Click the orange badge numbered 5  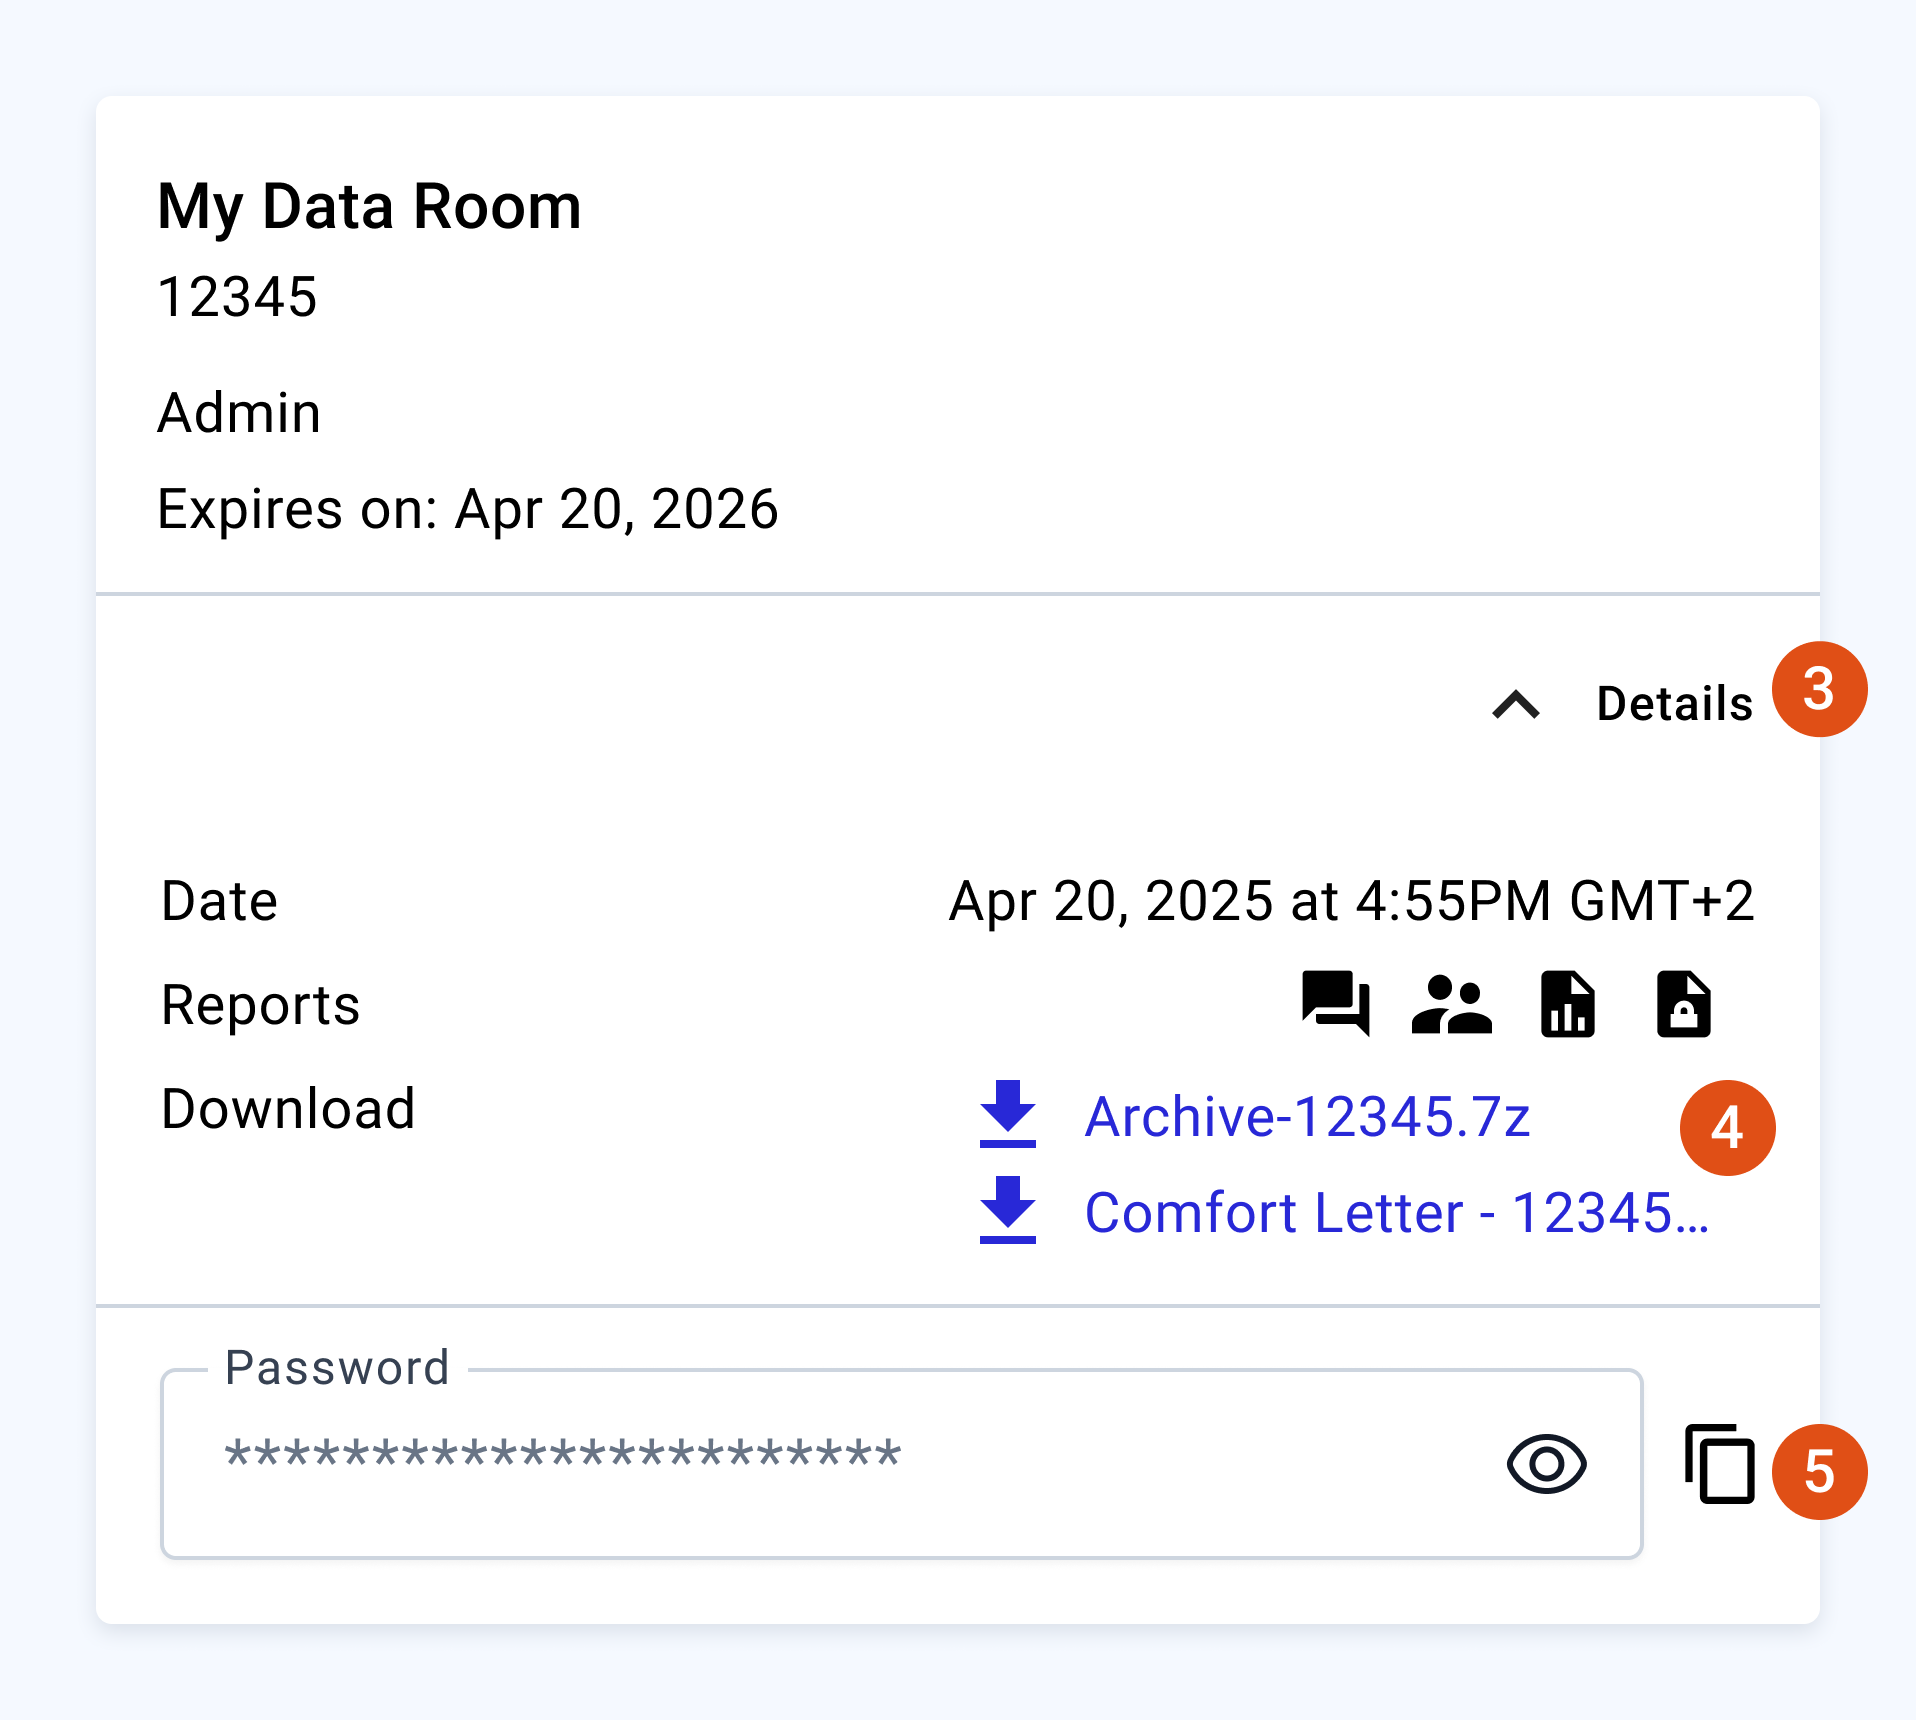click(x=1819, y=1472)
